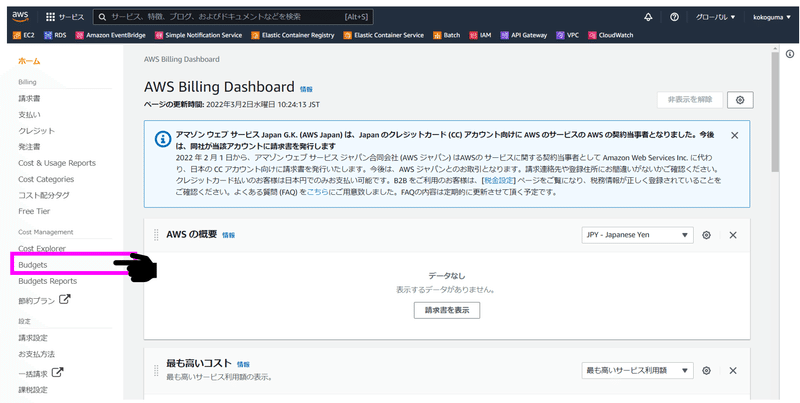Open Simple Notification Service bookmark
Screen dimensions: 800x403
198,35
